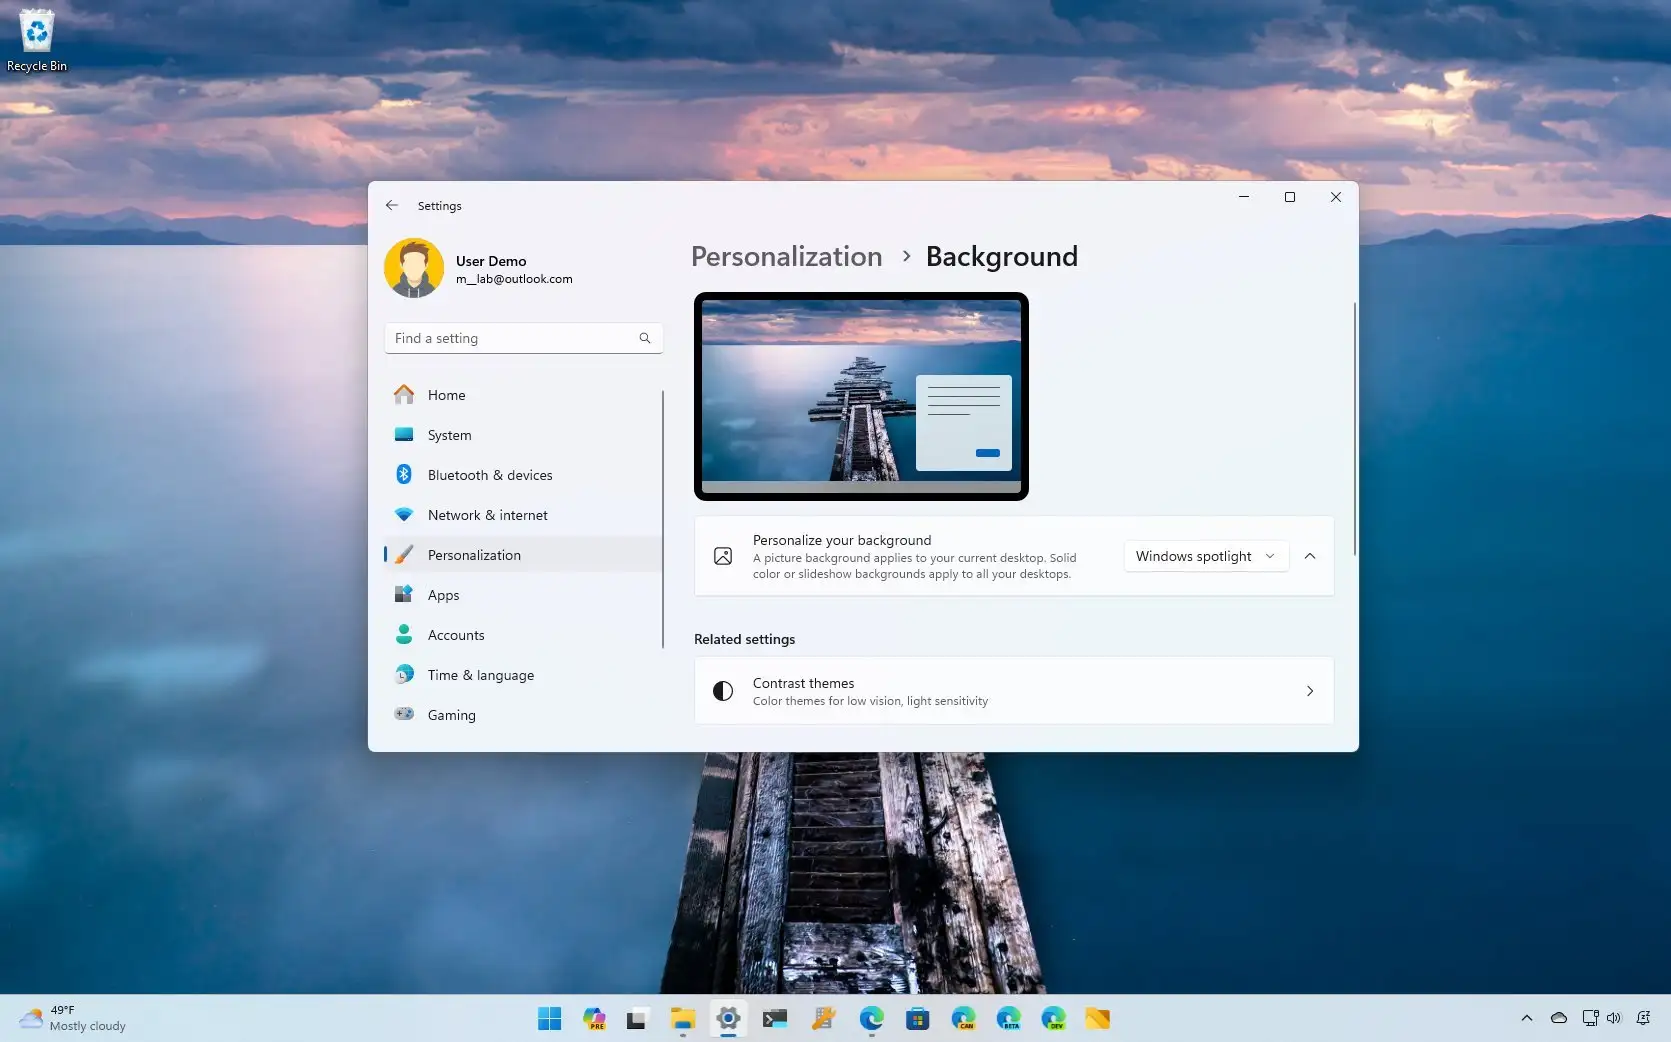Select the Personalization breadcrumb

pyautogui.click(x=786, y=257)
